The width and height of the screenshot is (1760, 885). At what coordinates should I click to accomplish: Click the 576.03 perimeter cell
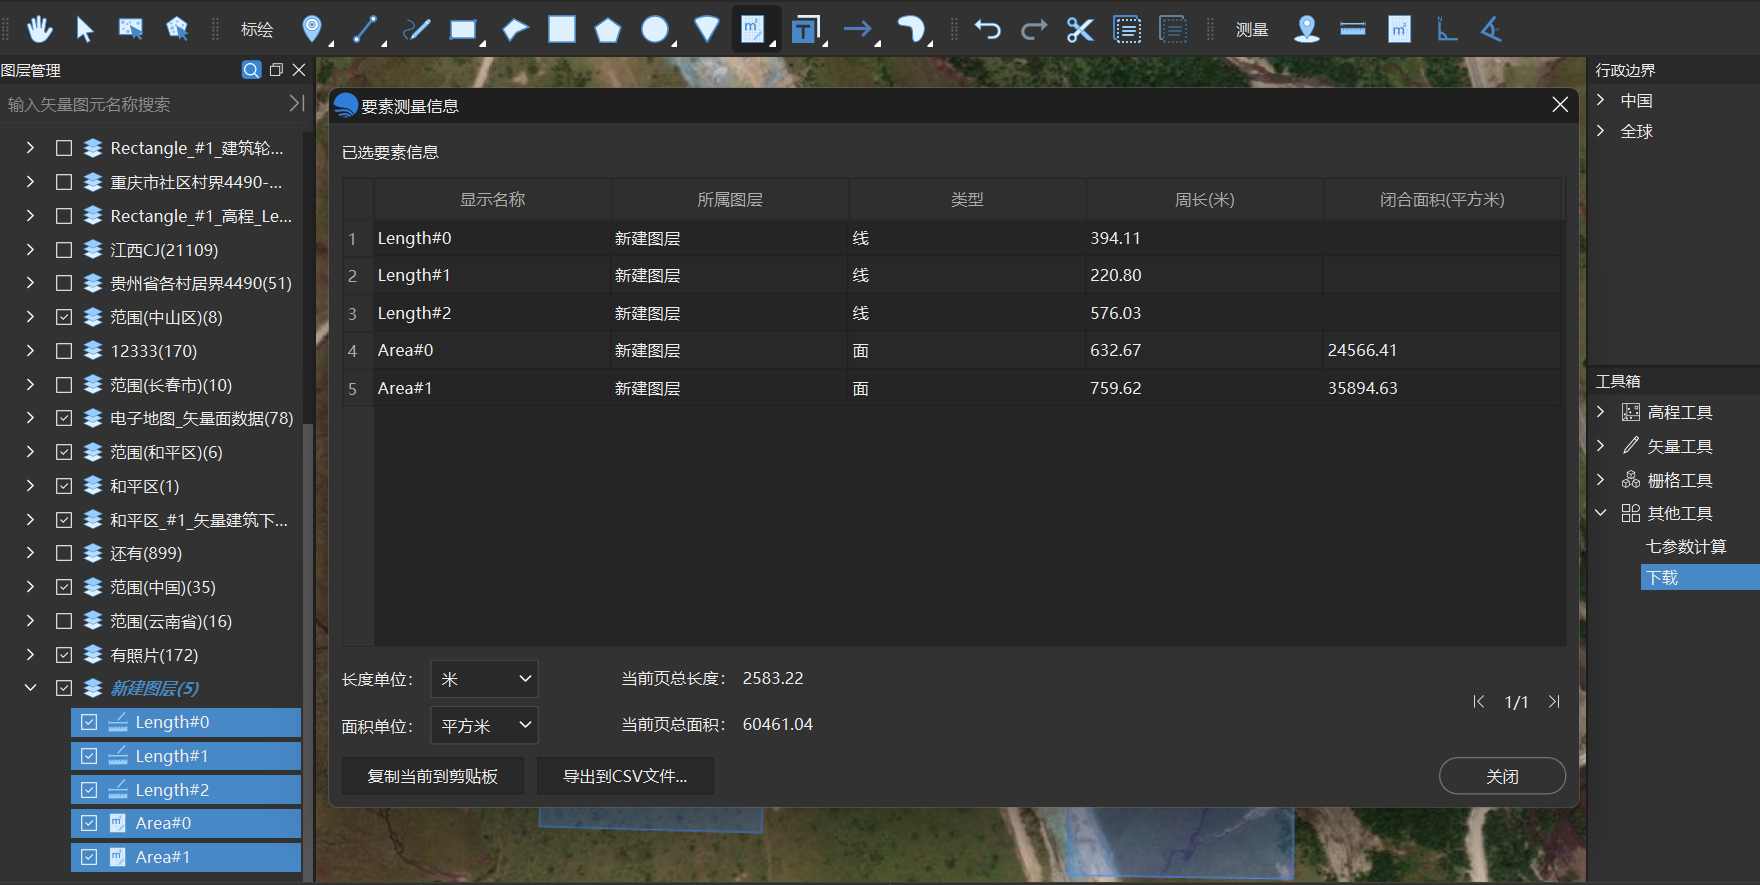point(1205,313)
